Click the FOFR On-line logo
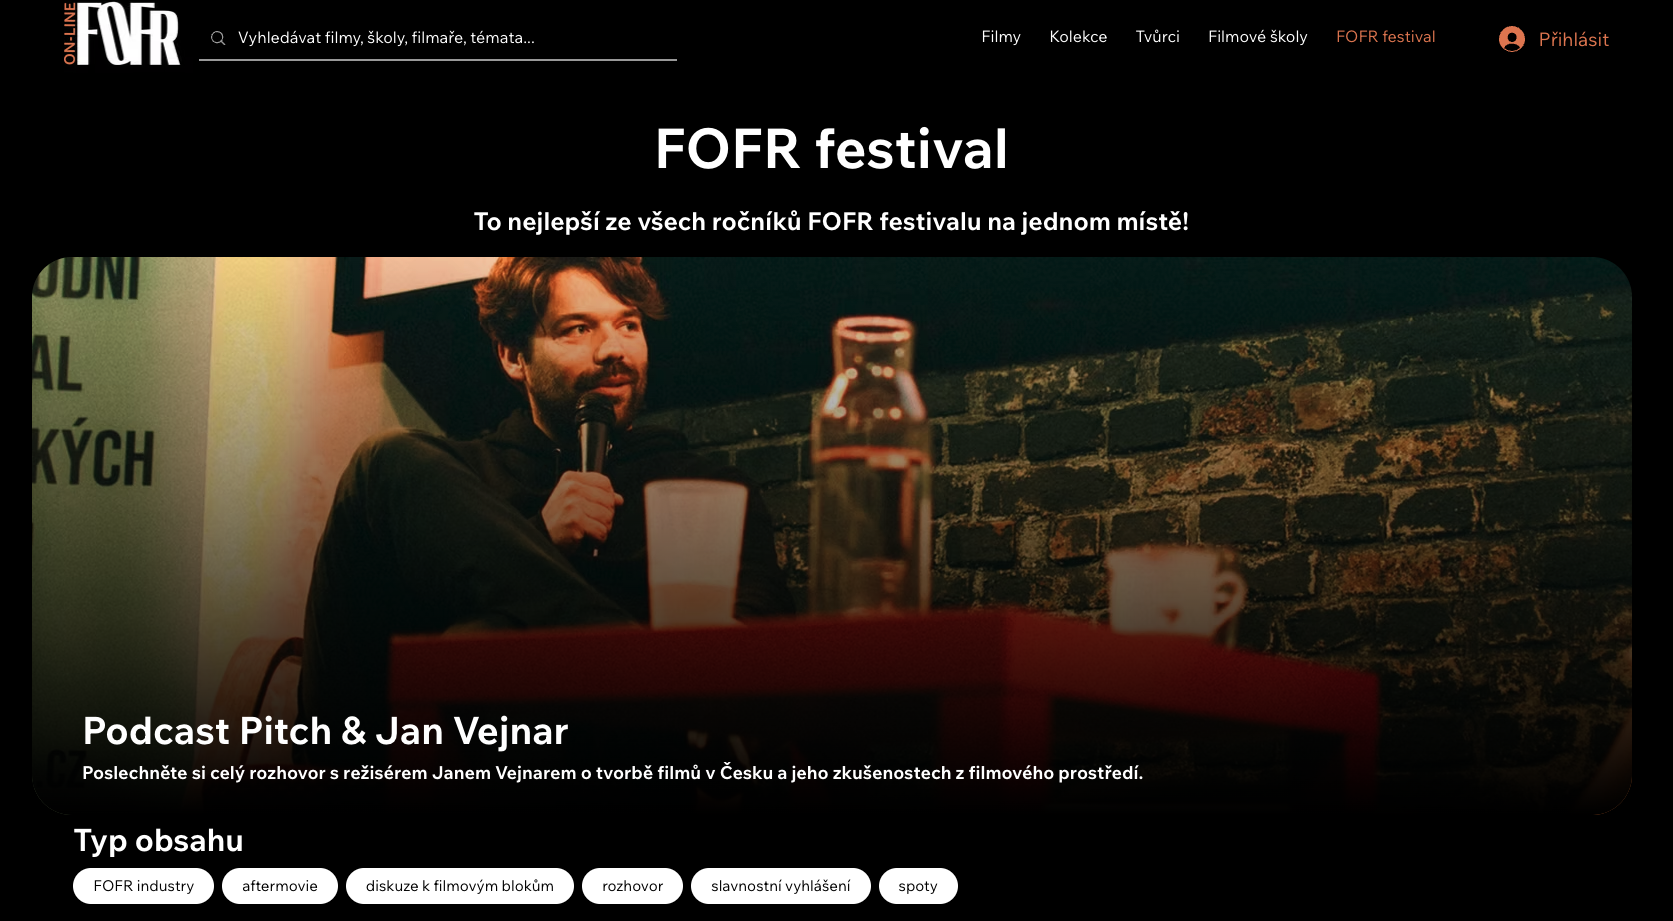 point(121,34)
